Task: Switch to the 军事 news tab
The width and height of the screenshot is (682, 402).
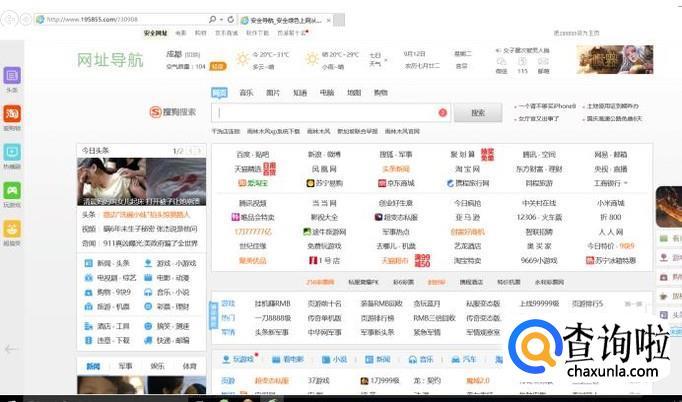Action: [125, 366]
